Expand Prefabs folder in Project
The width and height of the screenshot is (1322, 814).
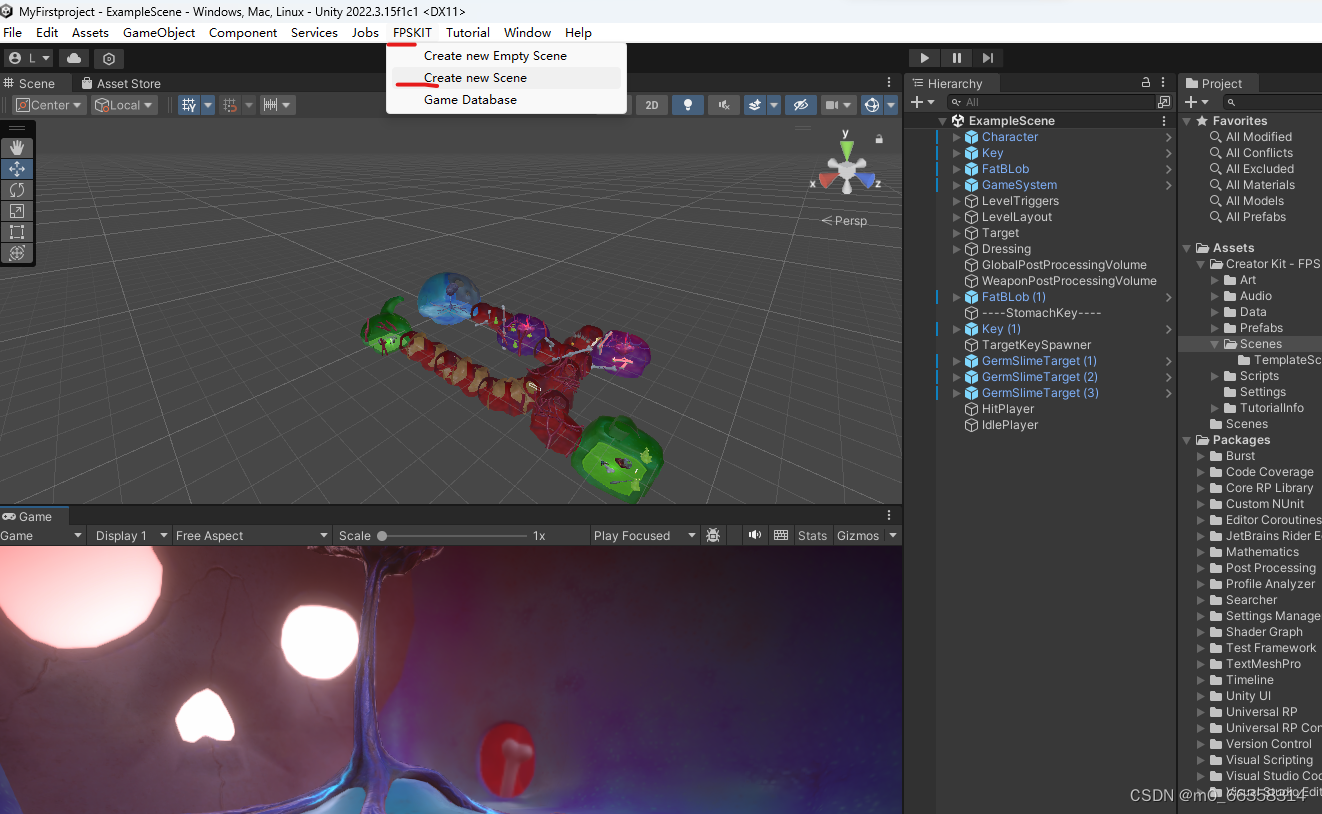click(x=1215, y=328)
